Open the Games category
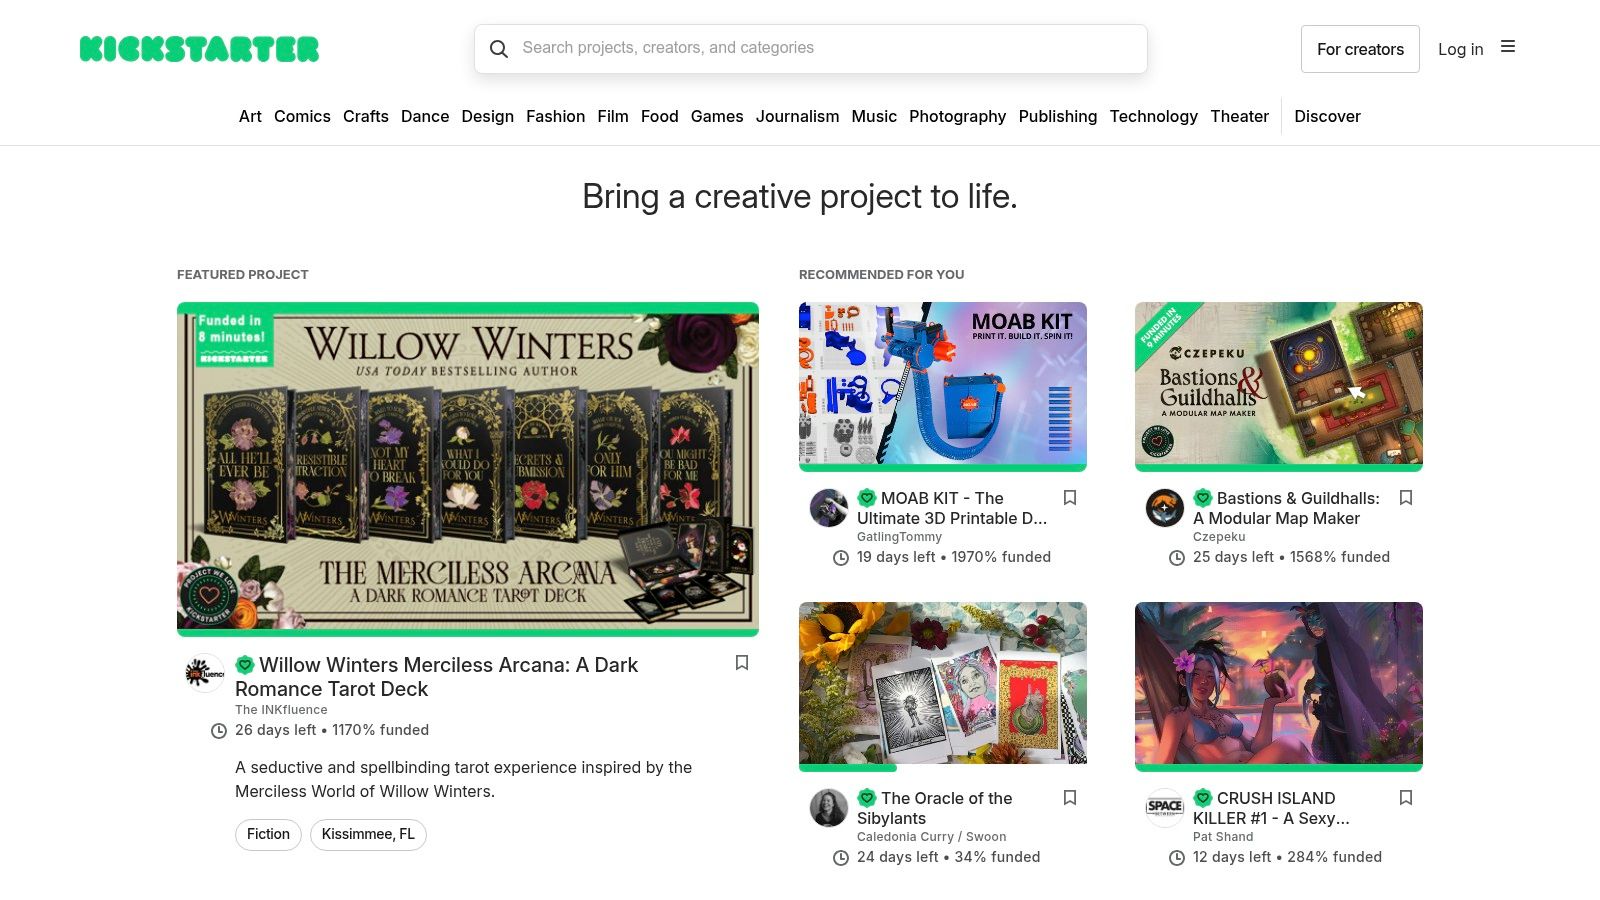The width and height of the screenshot is (1600, 900). click(717, 116)
